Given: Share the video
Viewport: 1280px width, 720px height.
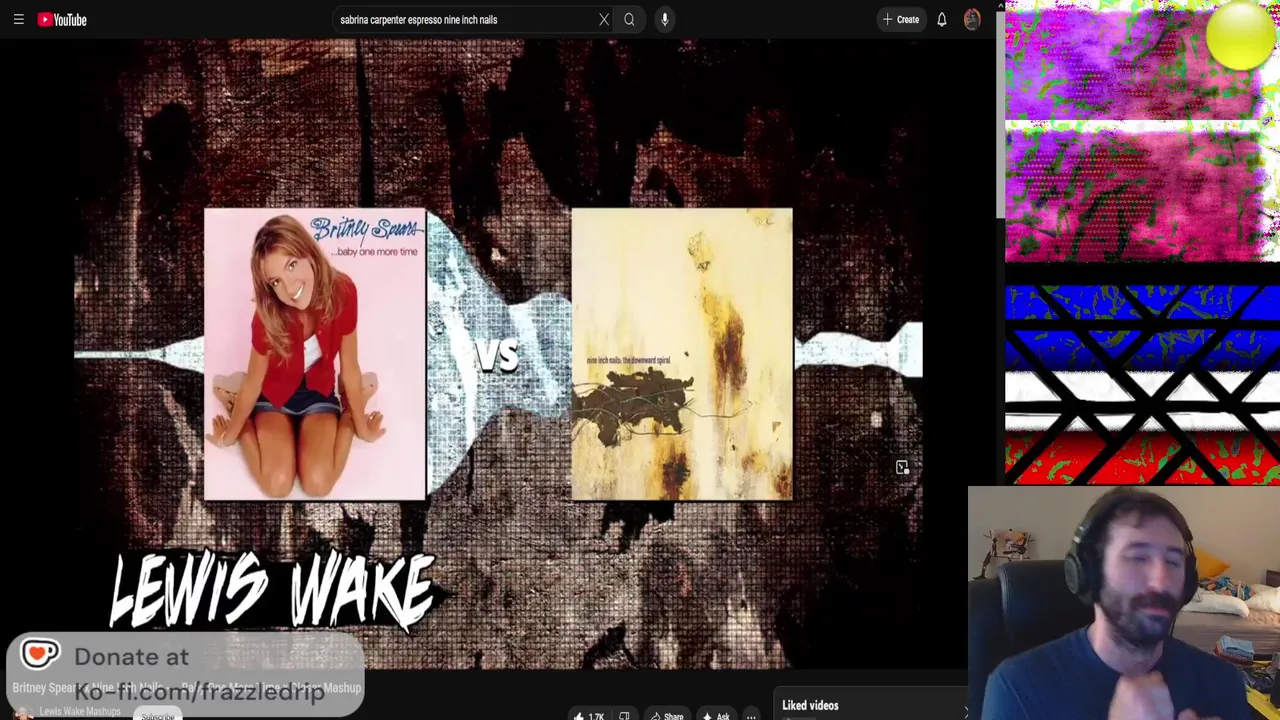Looking at the screenshot, I should coord(667,715).
